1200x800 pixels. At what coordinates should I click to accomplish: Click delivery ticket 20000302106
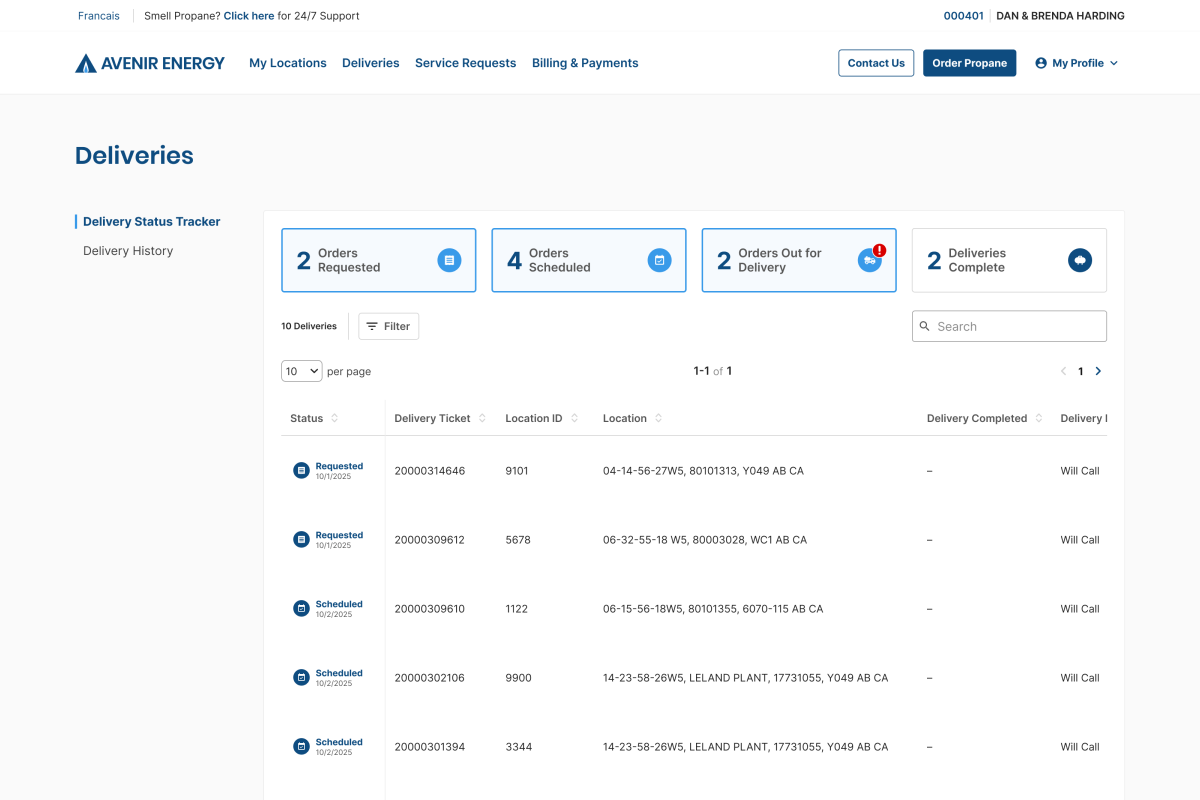[x=430, y=678]
